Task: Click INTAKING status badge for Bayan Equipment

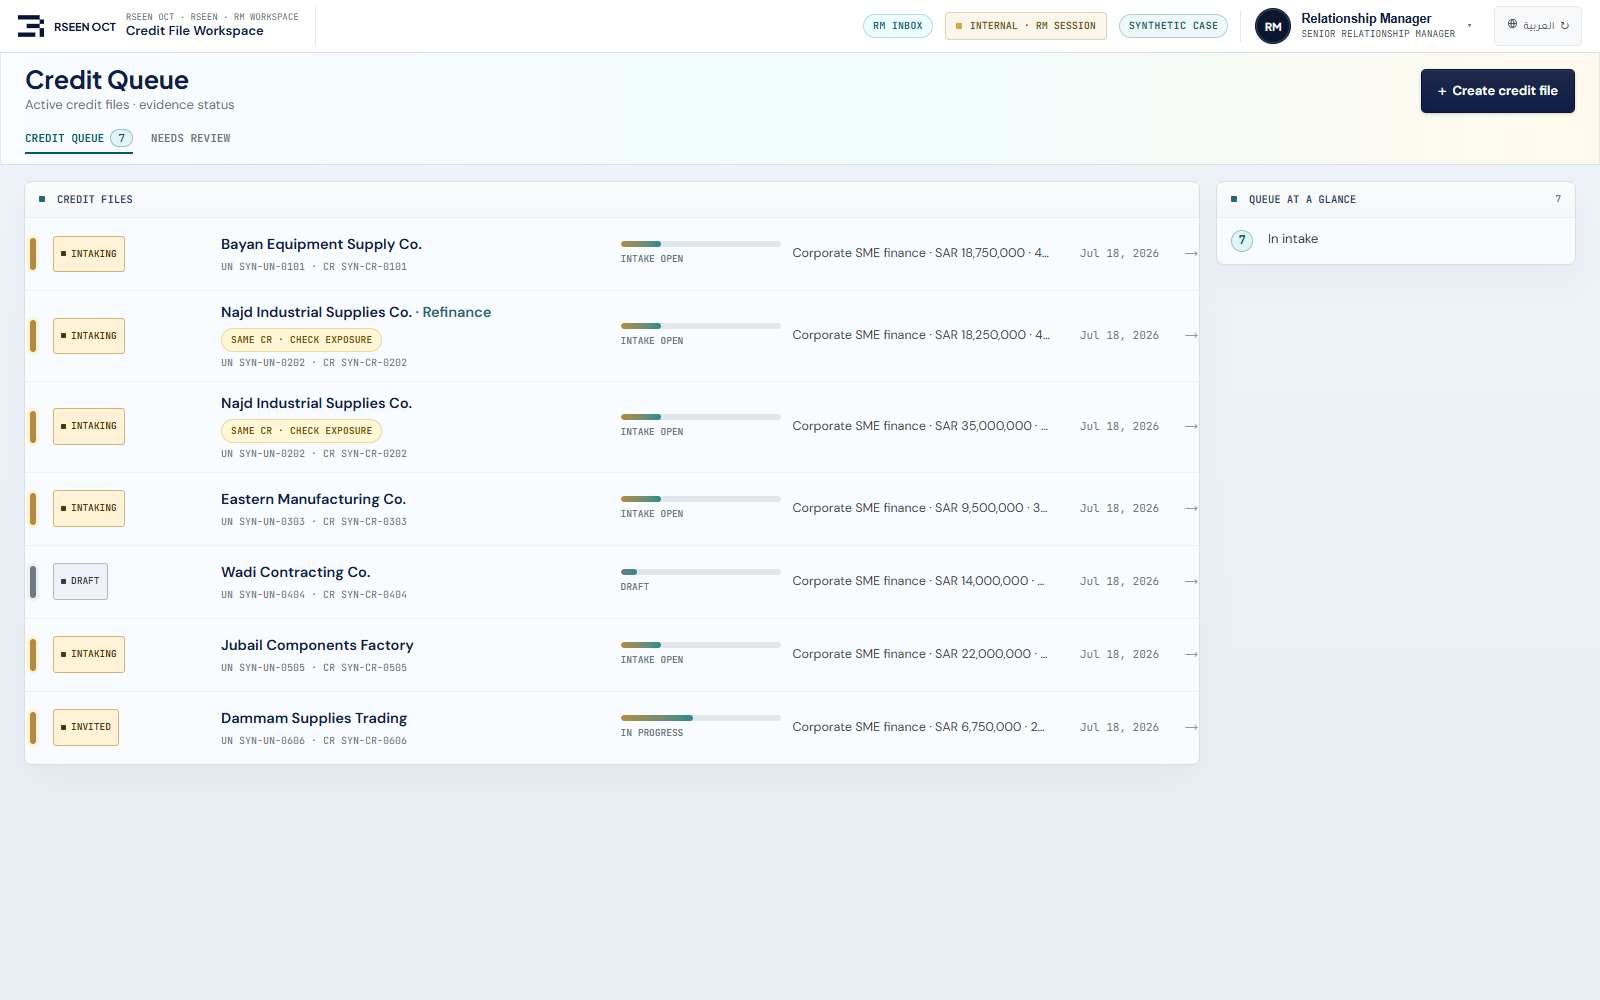Action: tap(89, 254)
